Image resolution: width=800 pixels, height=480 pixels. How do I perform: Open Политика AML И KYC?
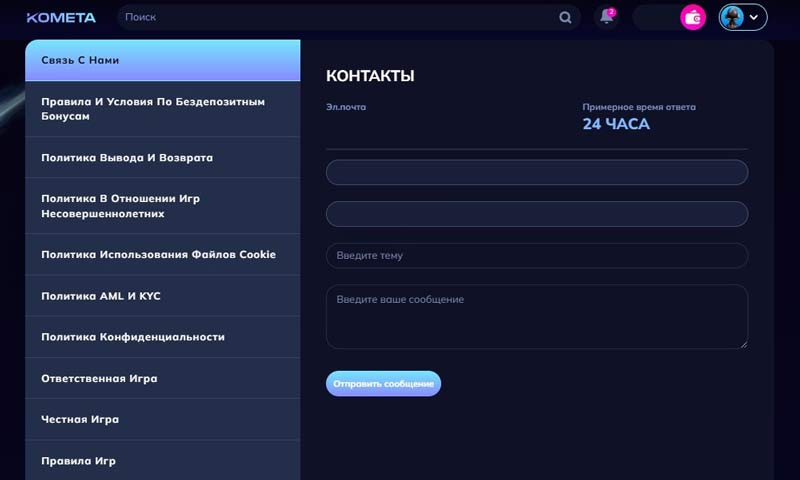coord(163,296)
